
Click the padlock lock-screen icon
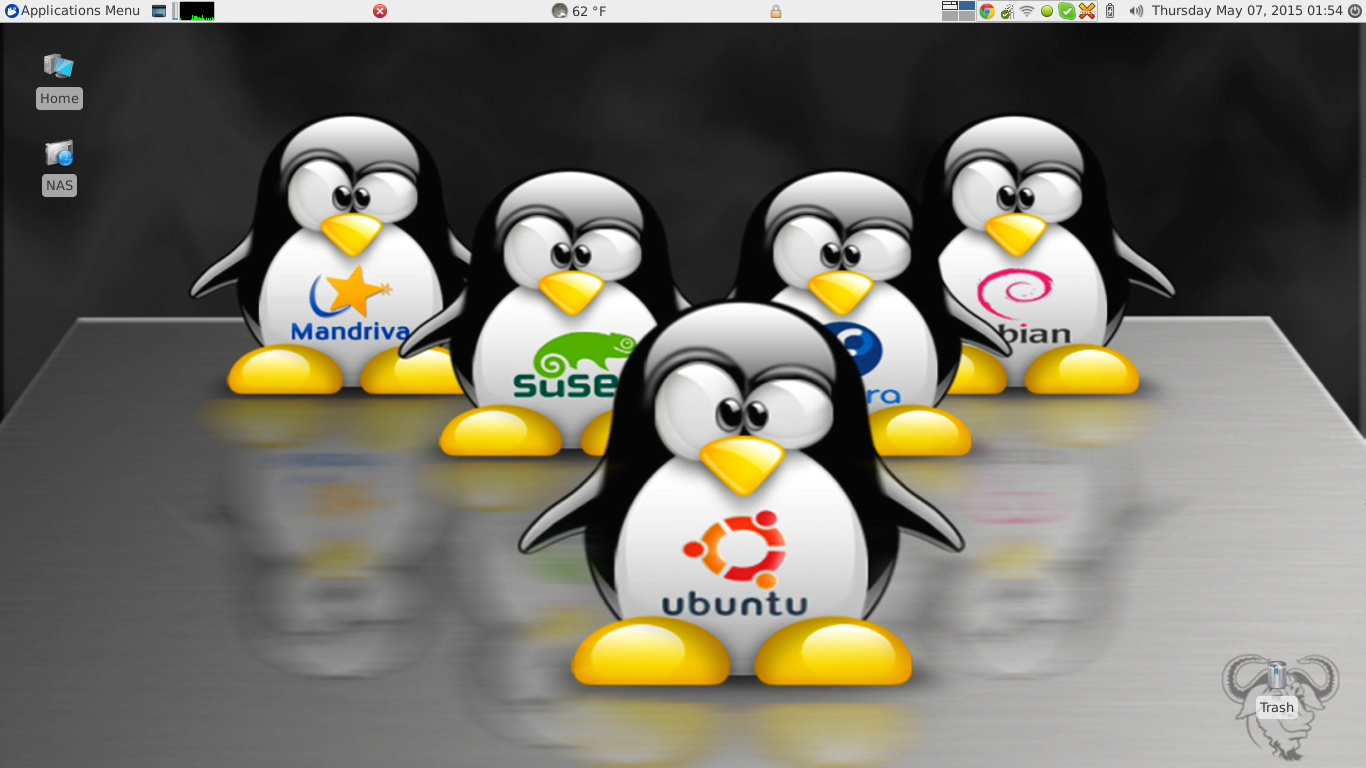pos(775,11)
